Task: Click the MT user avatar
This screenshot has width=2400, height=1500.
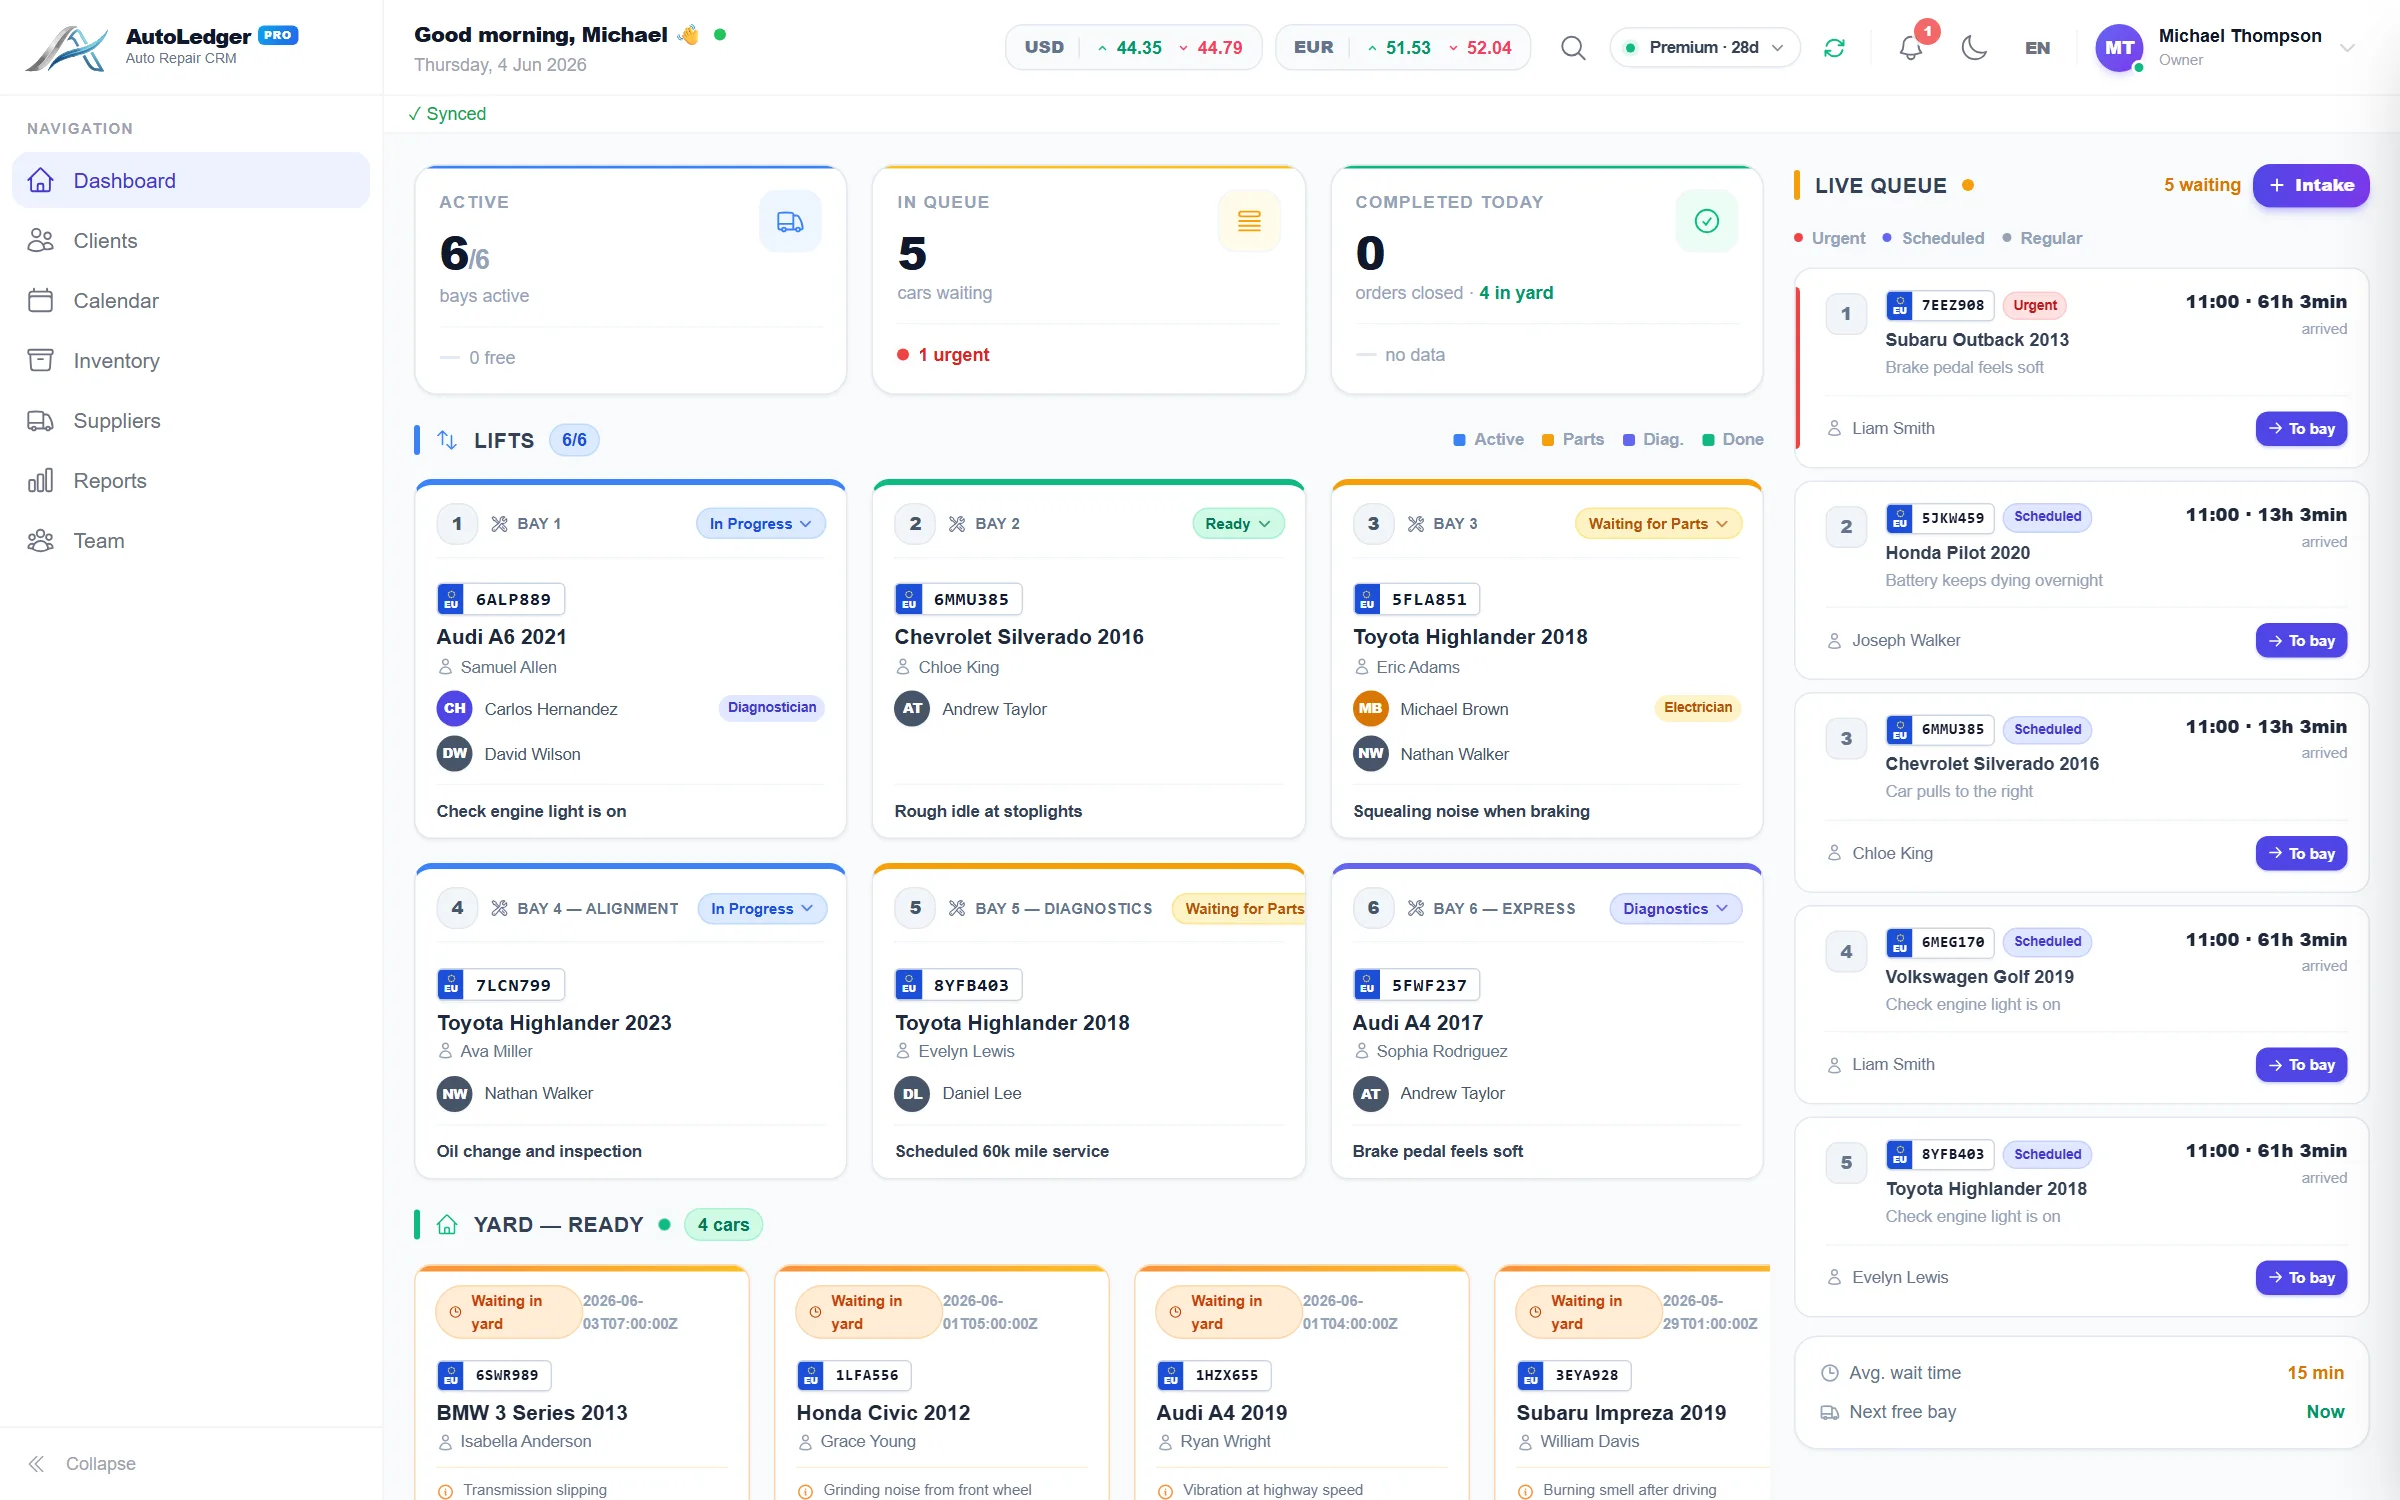Action: coord(2119,48)
